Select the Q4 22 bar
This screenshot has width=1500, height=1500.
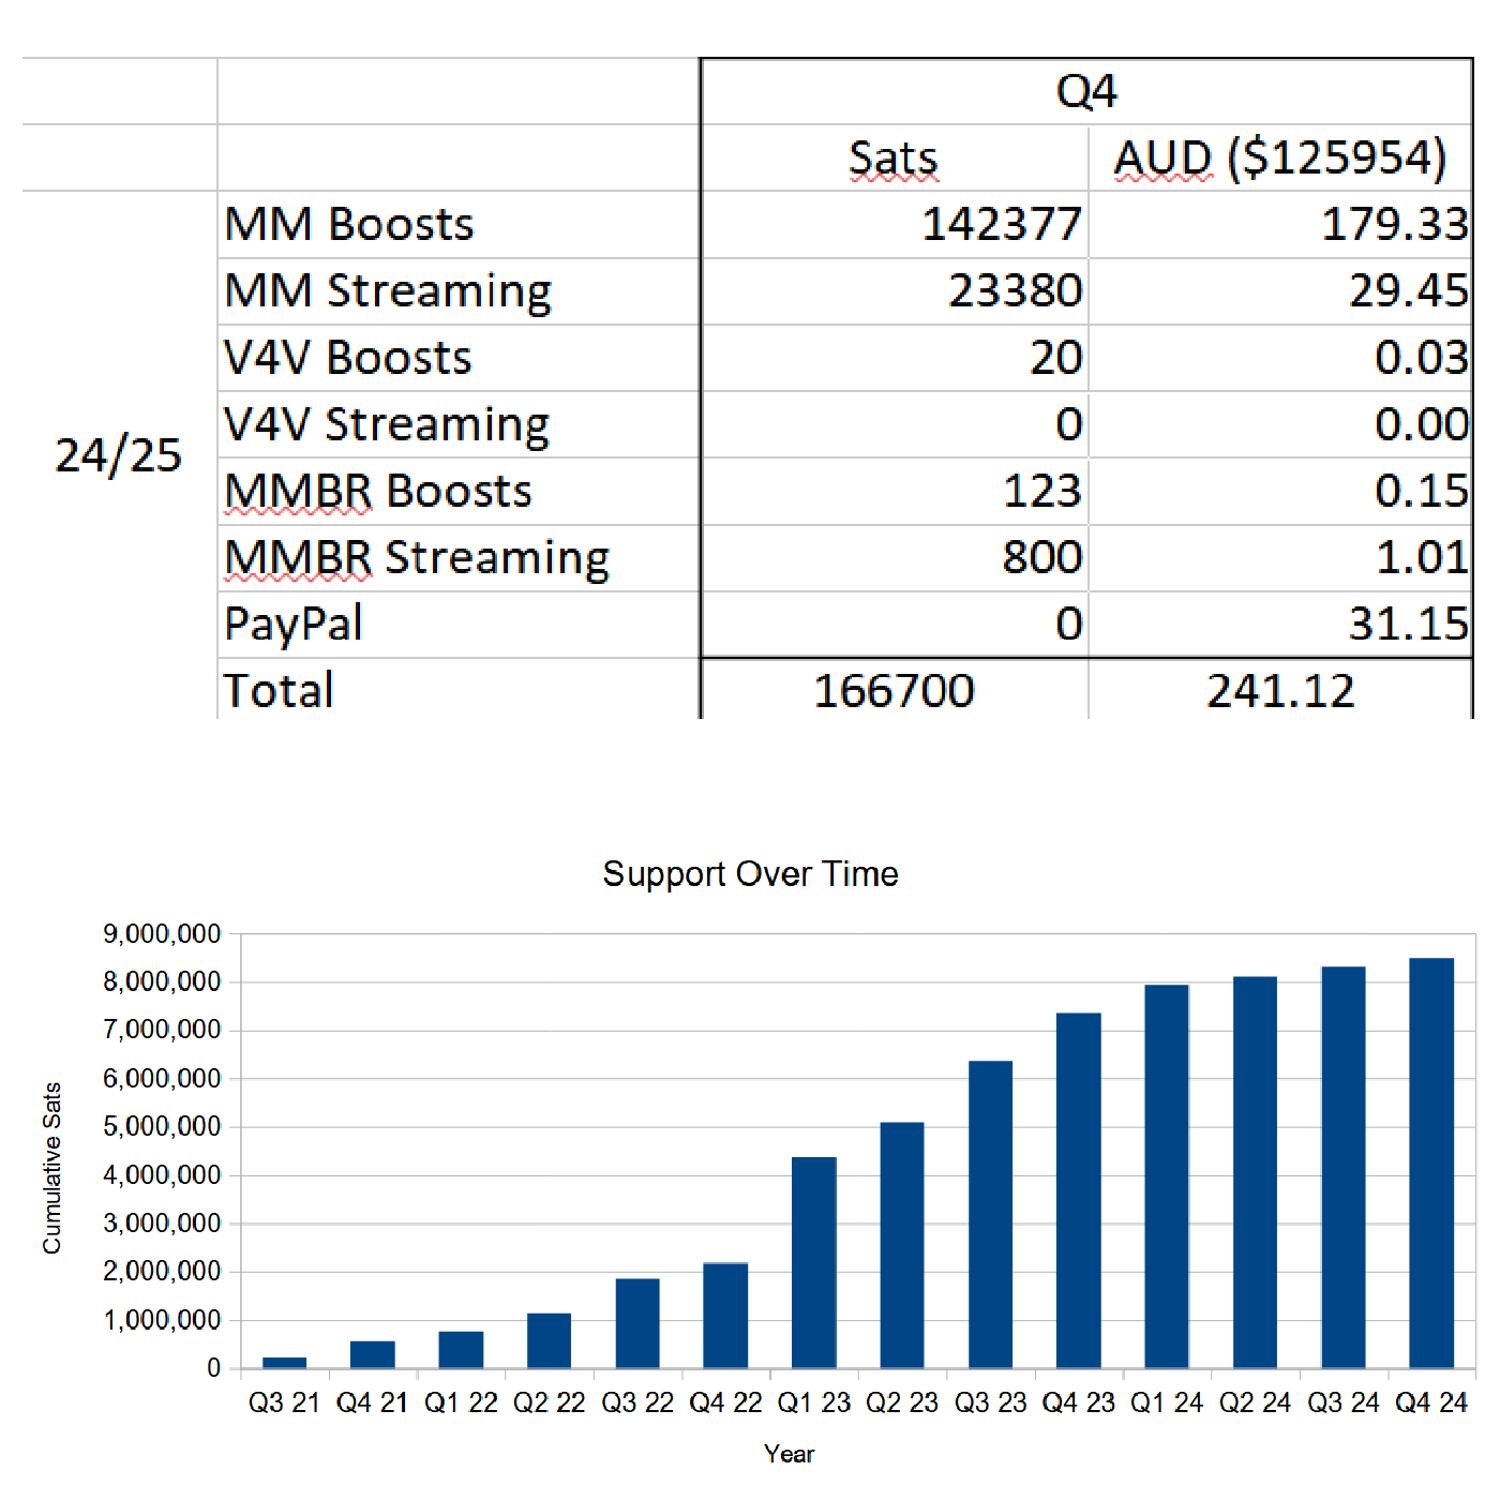[725, 1316]
